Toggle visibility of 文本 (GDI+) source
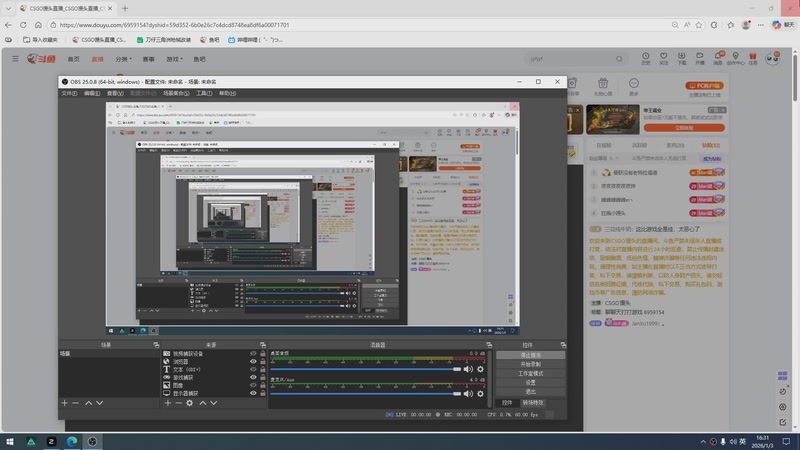The height and width of the screenshot is (450, 800). [x=253, y=369]
